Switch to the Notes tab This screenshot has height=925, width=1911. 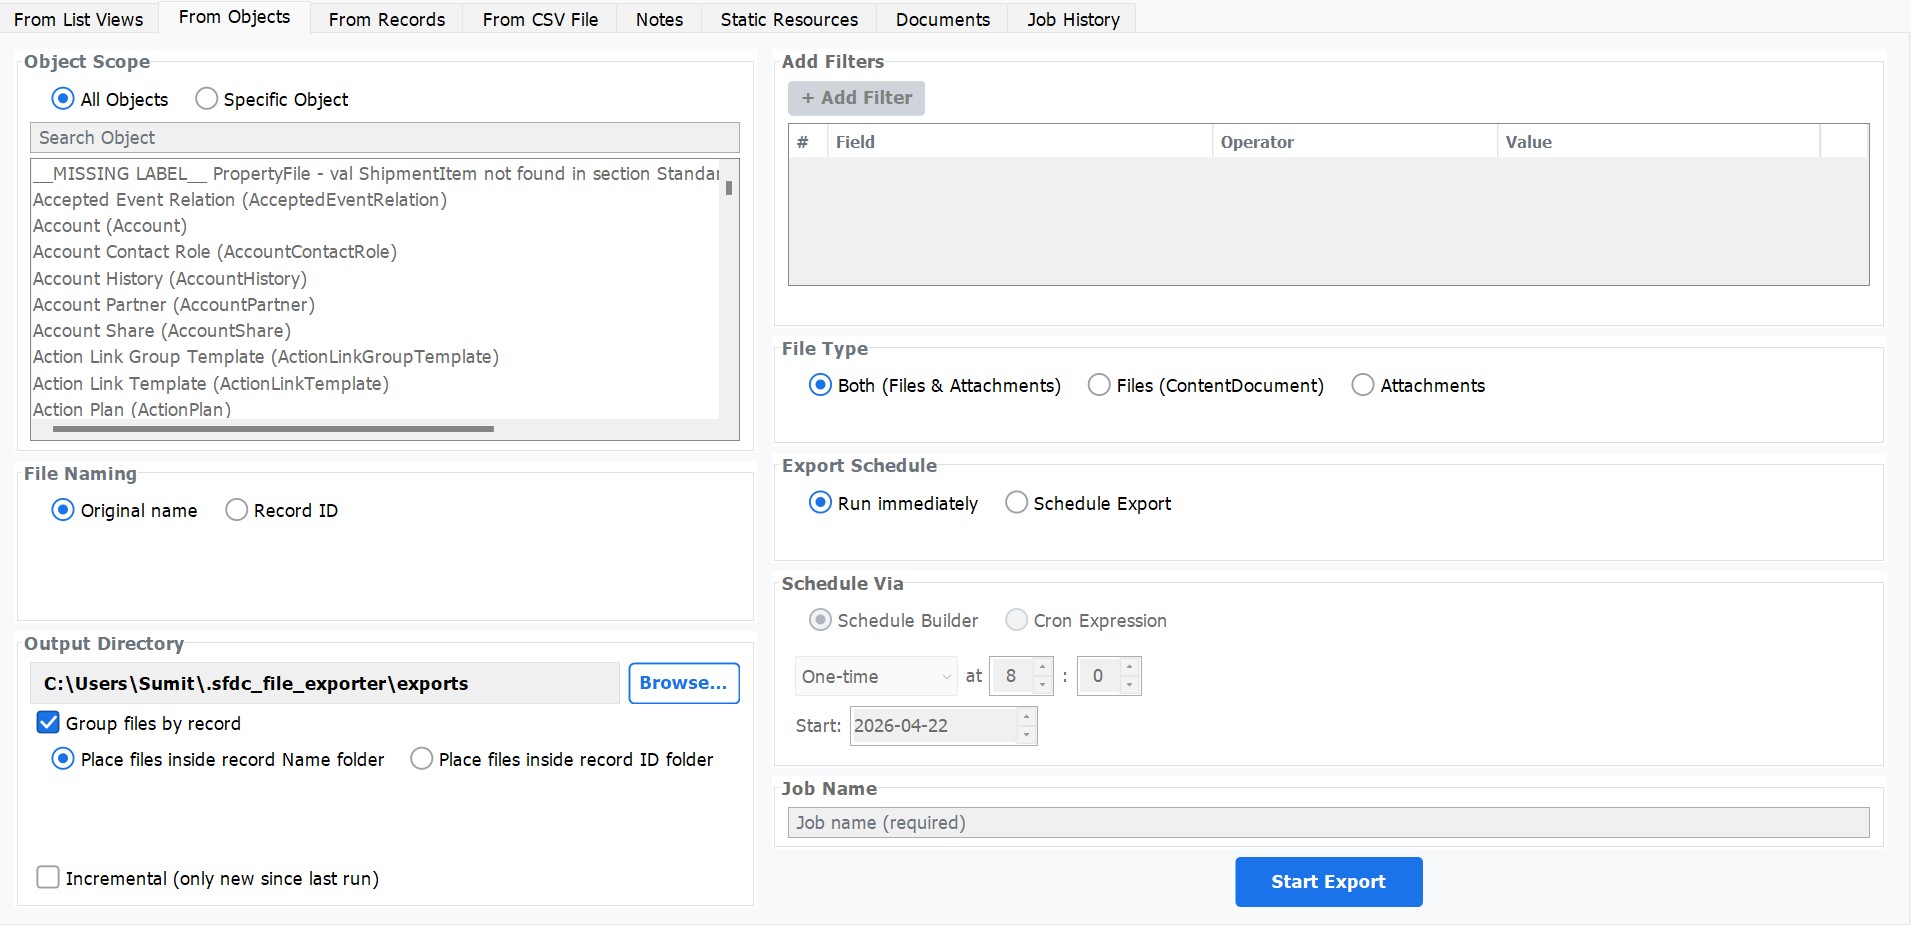[658, 18]
